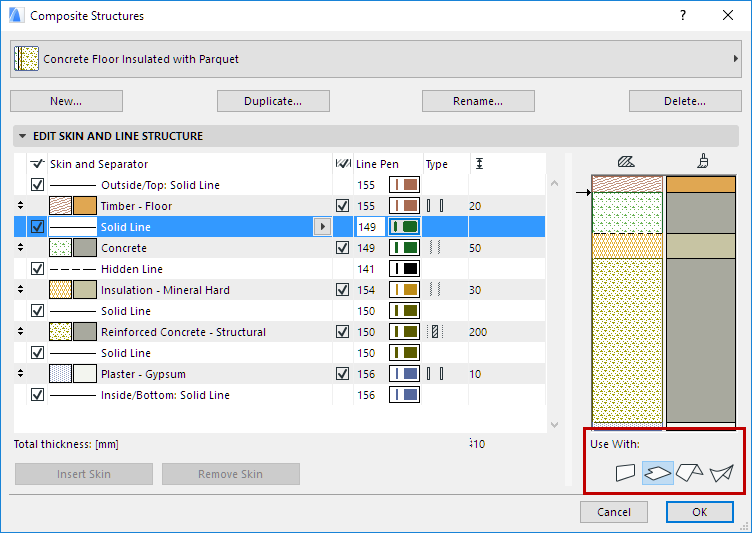The height and width of the screenshot is (533, 752).
Task: Click the Insulation fill pattern thumbnail
Action: [60, 290]
